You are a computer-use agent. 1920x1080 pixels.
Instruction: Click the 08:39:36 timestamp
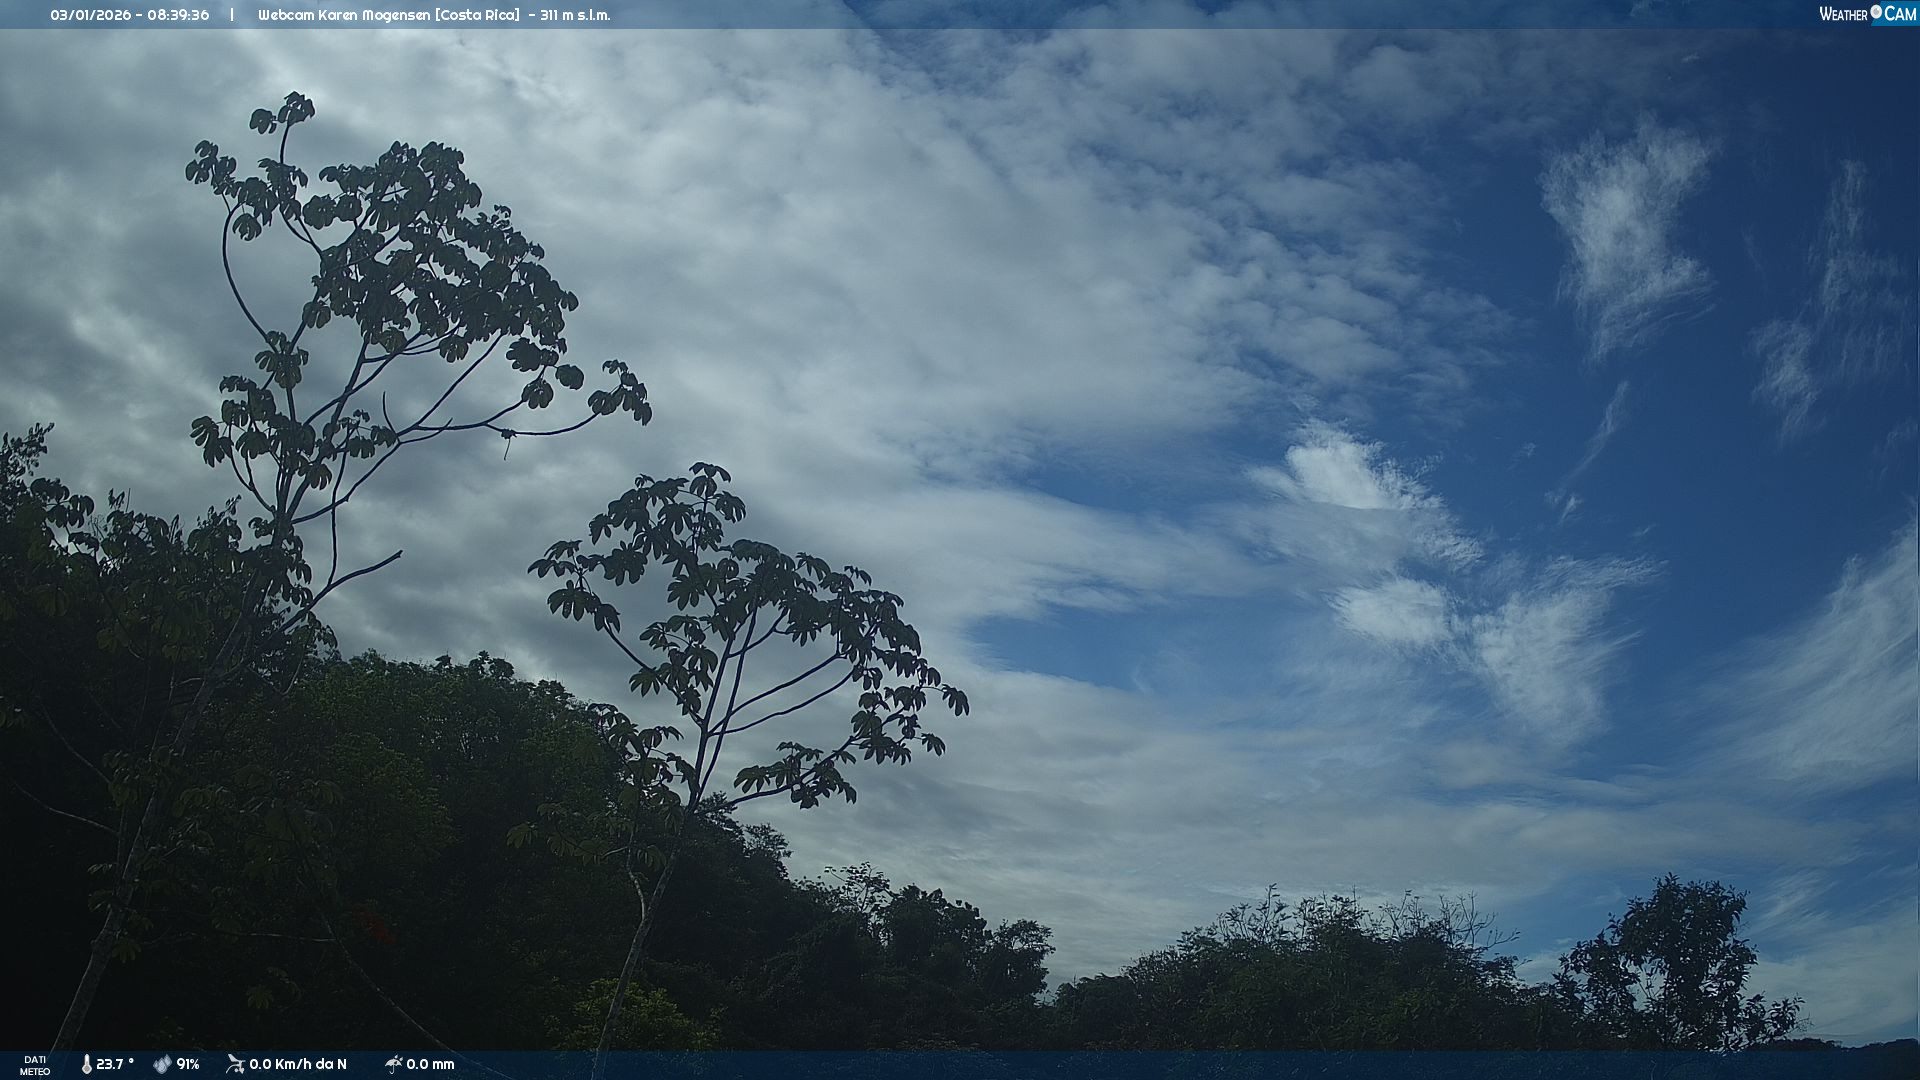pyautogui.click(x=178, y=15)
